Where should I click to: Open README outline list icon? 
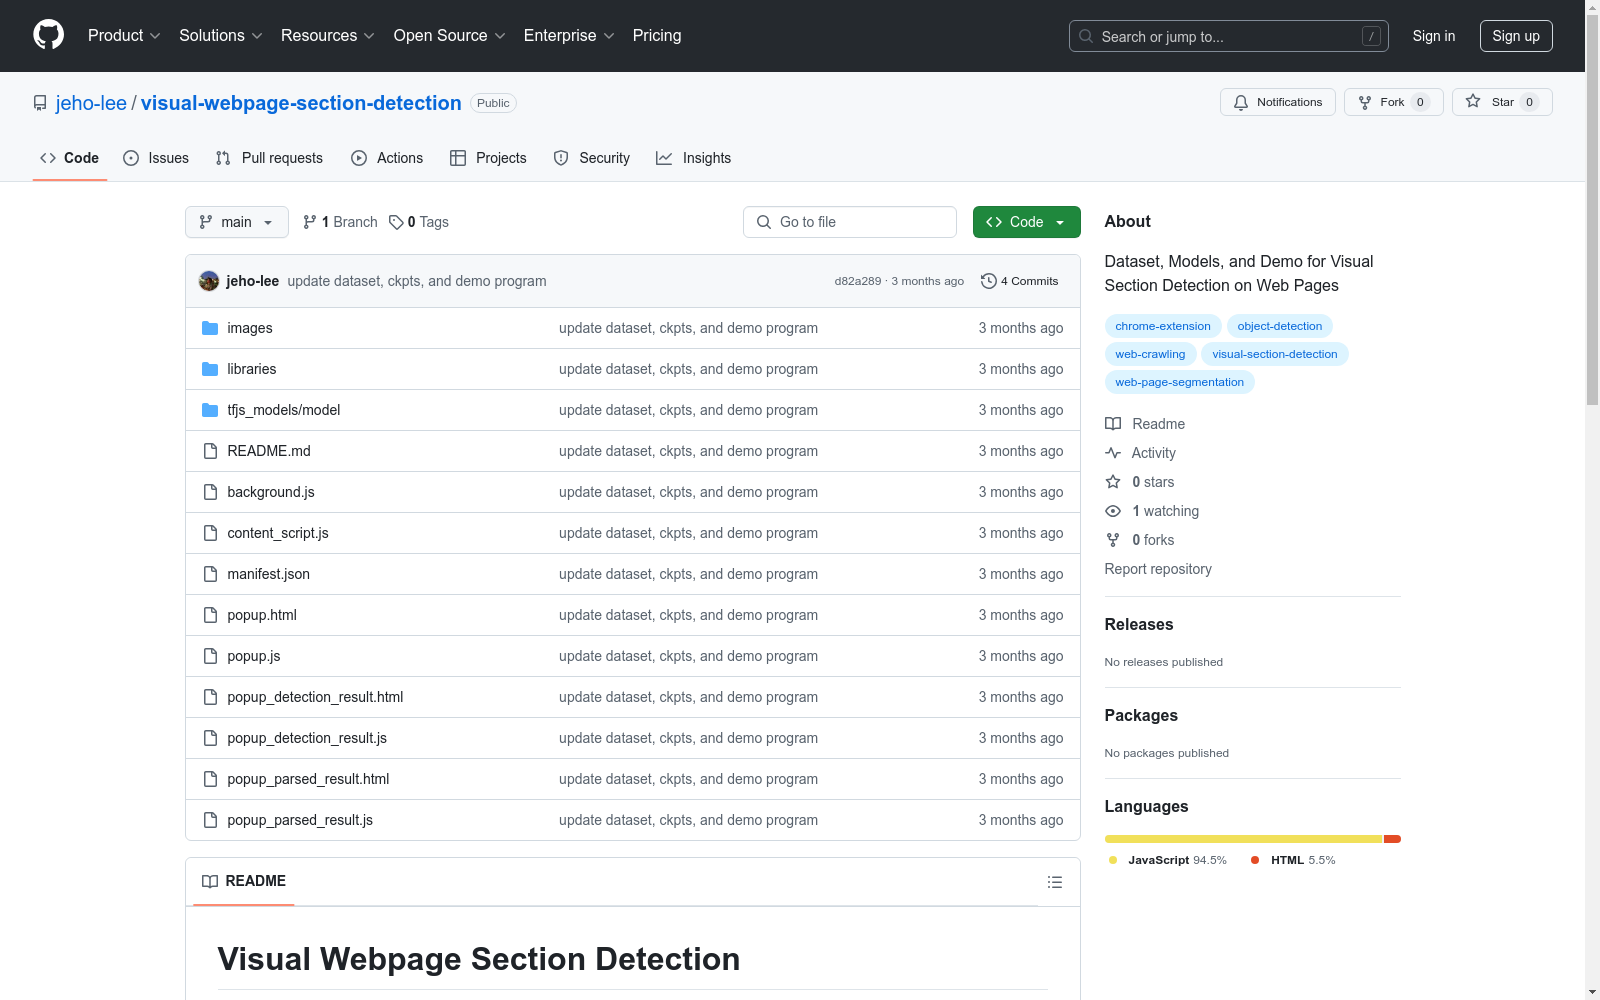[x=1054, y=882]
